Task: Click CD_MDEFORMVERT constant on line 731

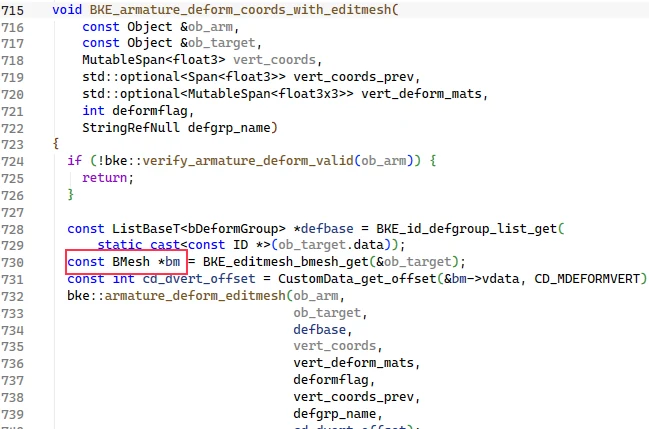Action: pos(587,279)
